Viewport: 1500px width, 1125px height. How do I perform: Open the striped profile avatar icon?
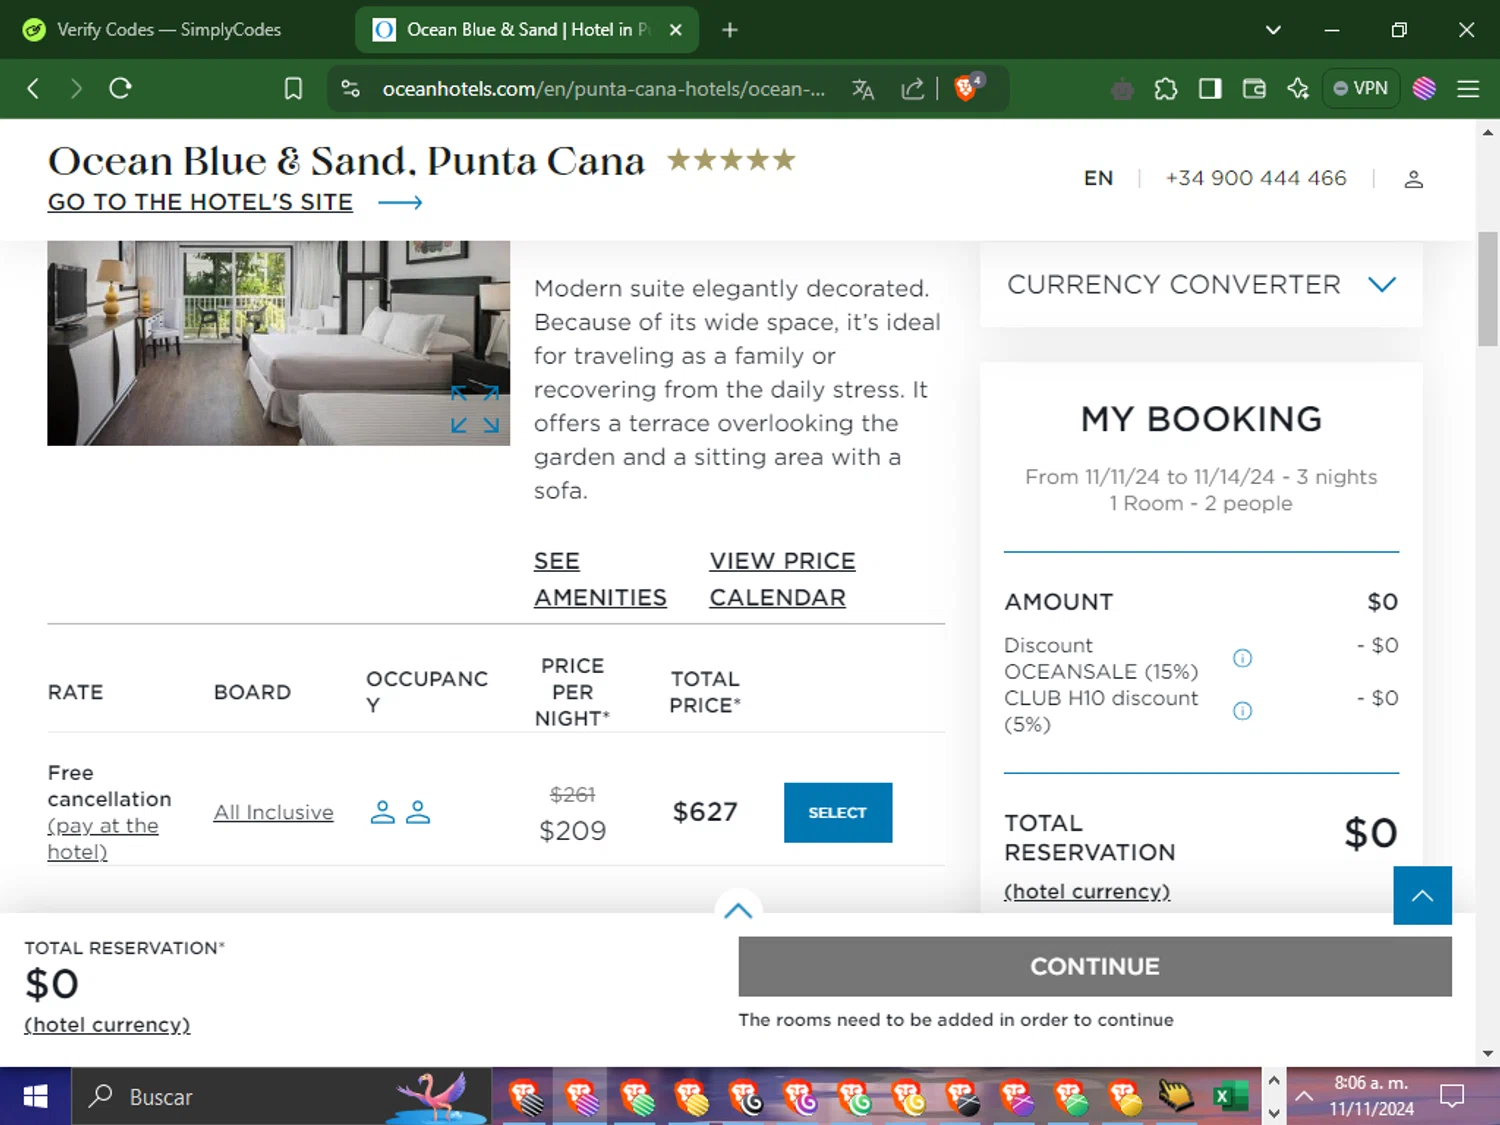(x=1424, y=89)
